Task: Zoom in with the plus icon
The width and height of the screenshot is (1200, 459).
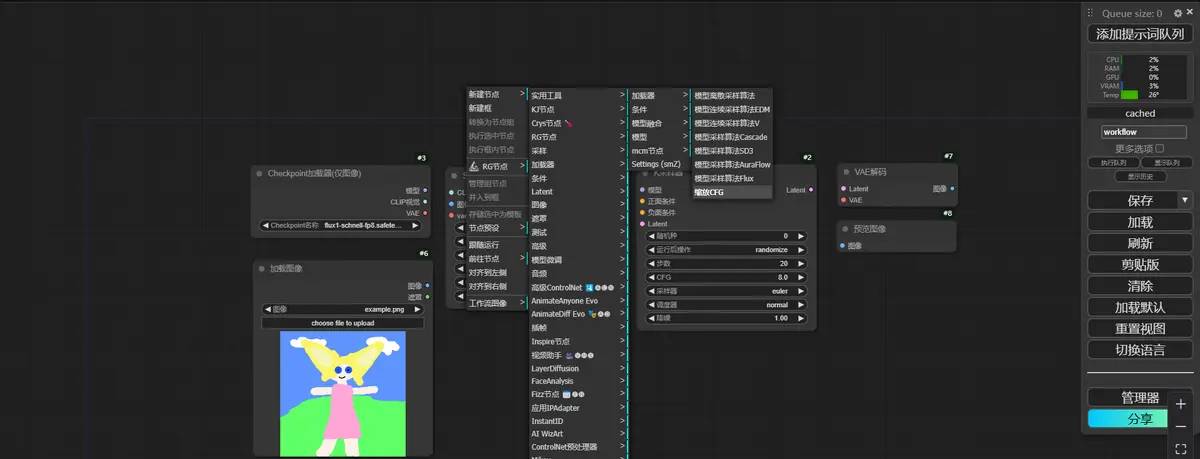Action: (1180, 404)
